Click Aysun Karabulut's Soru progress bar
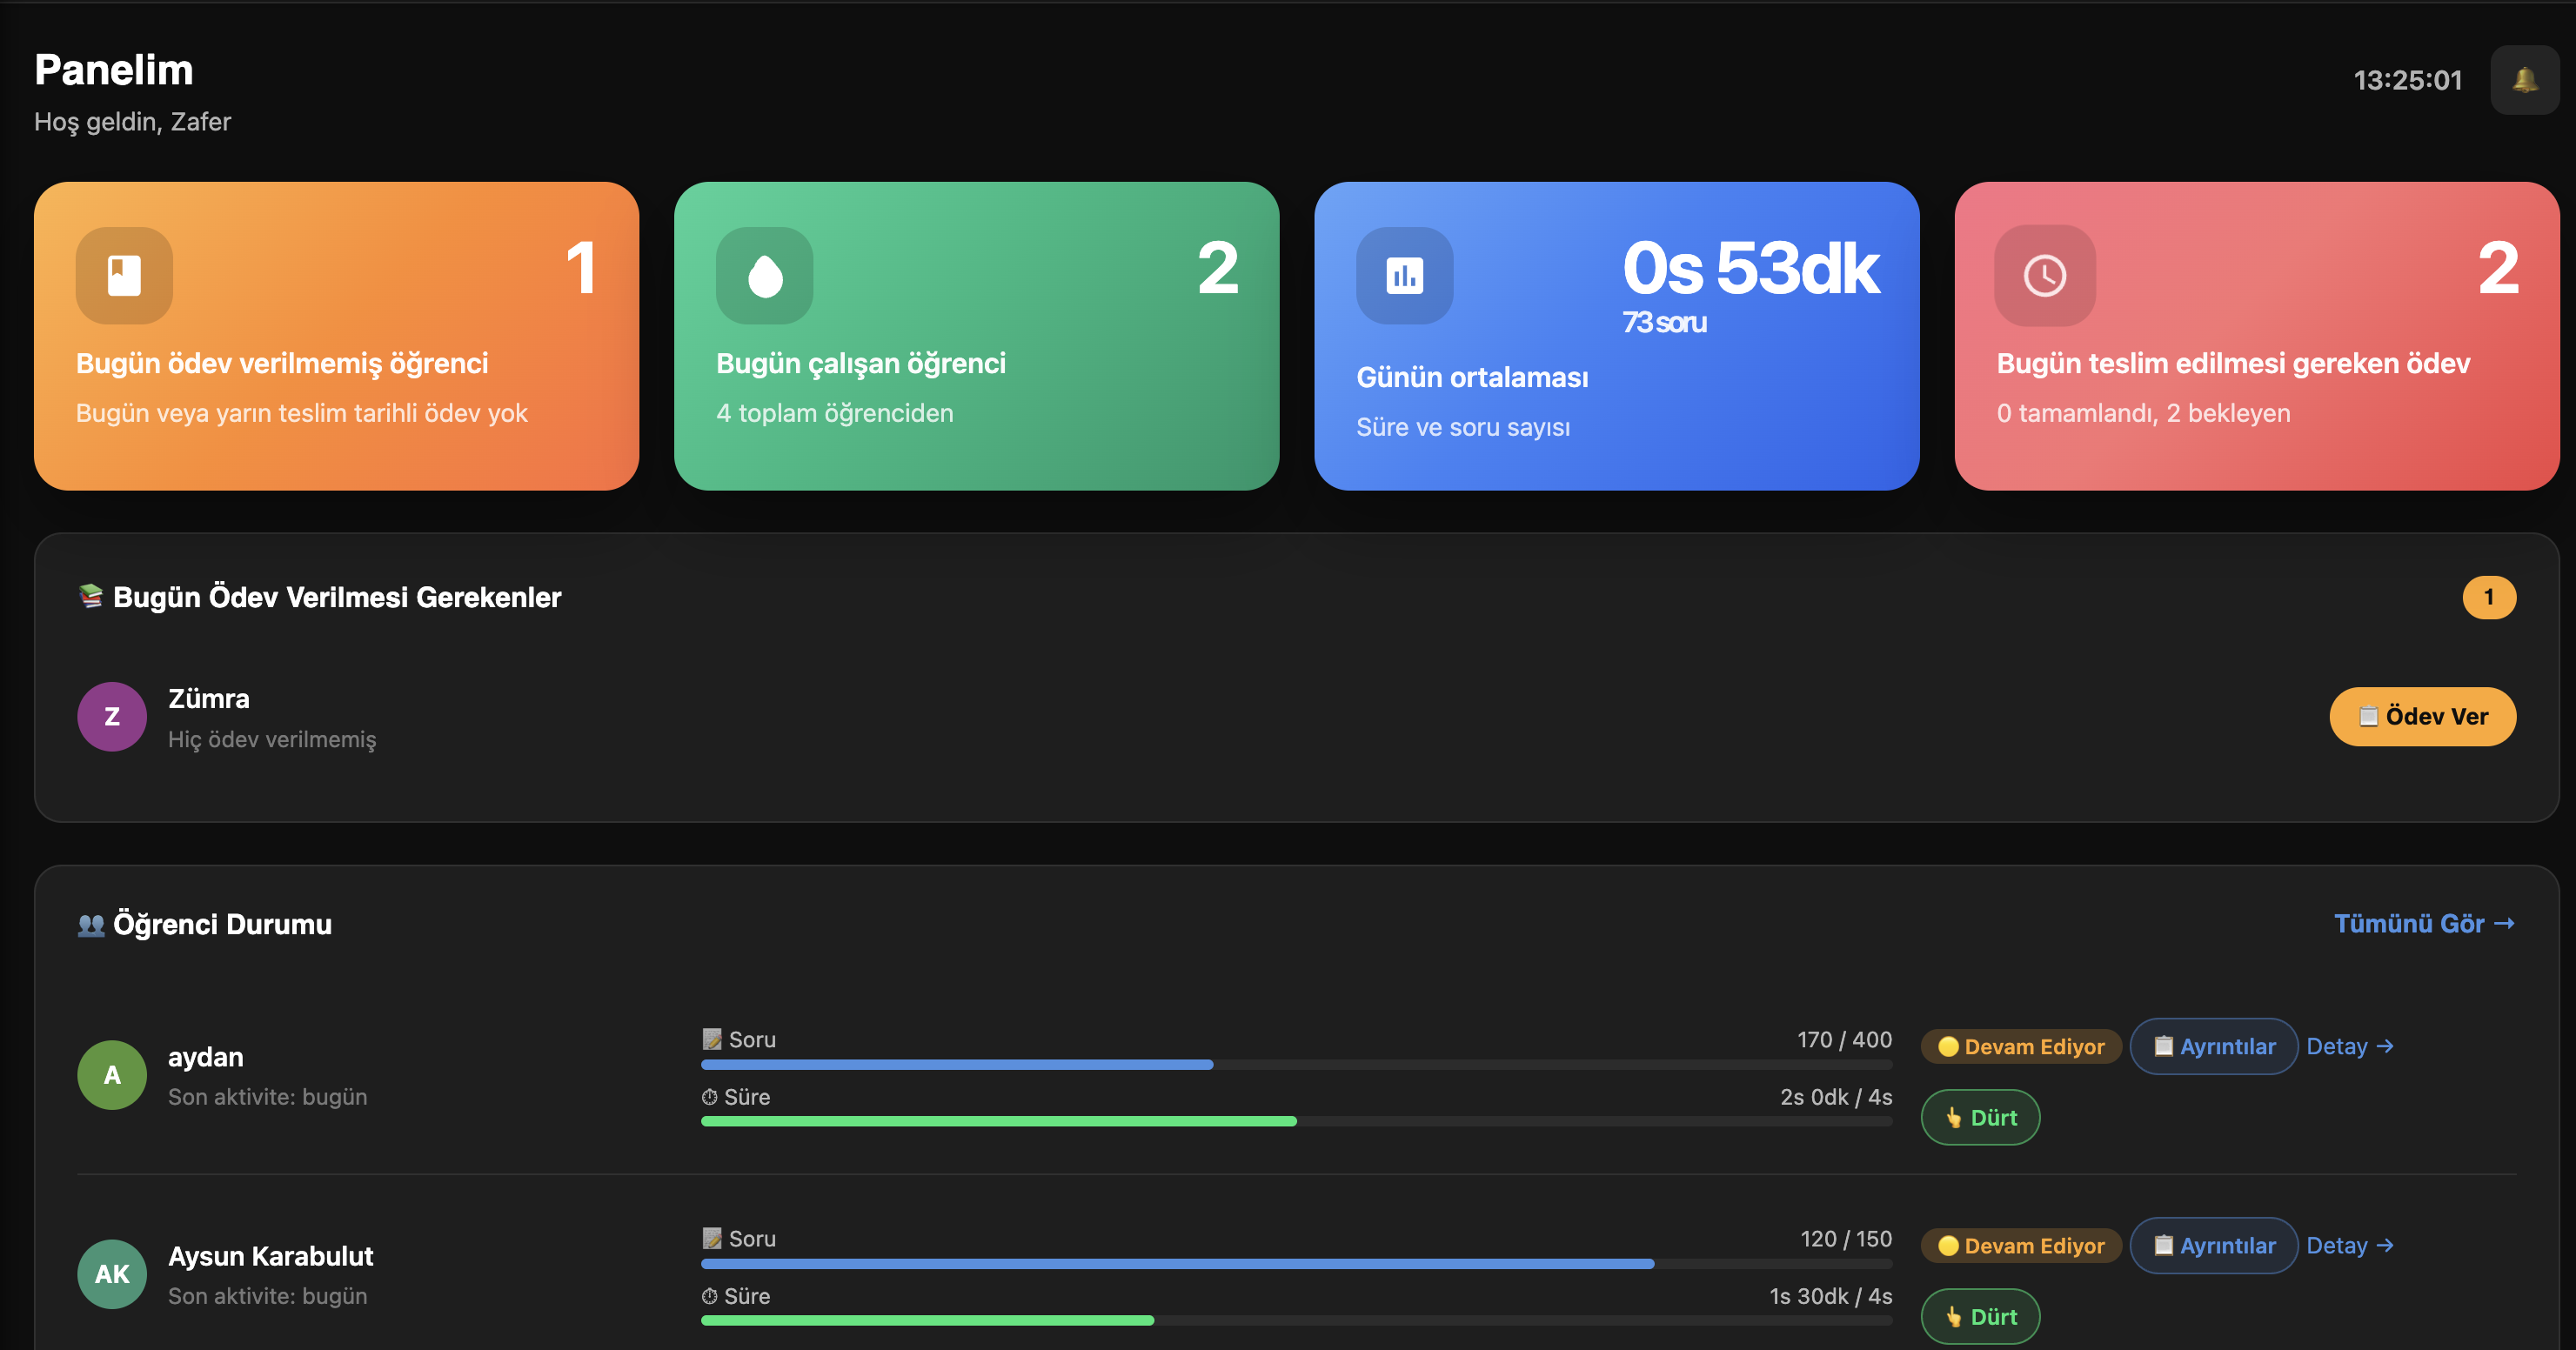 [1296, 1264]
